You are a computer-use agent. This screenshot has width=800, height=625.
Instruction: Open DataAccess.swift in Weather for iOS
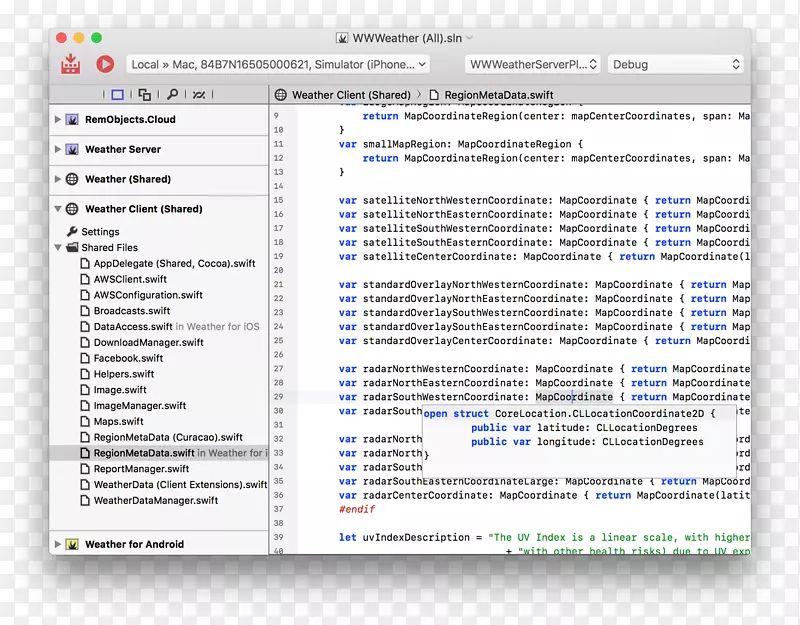[x=176, y=327]
